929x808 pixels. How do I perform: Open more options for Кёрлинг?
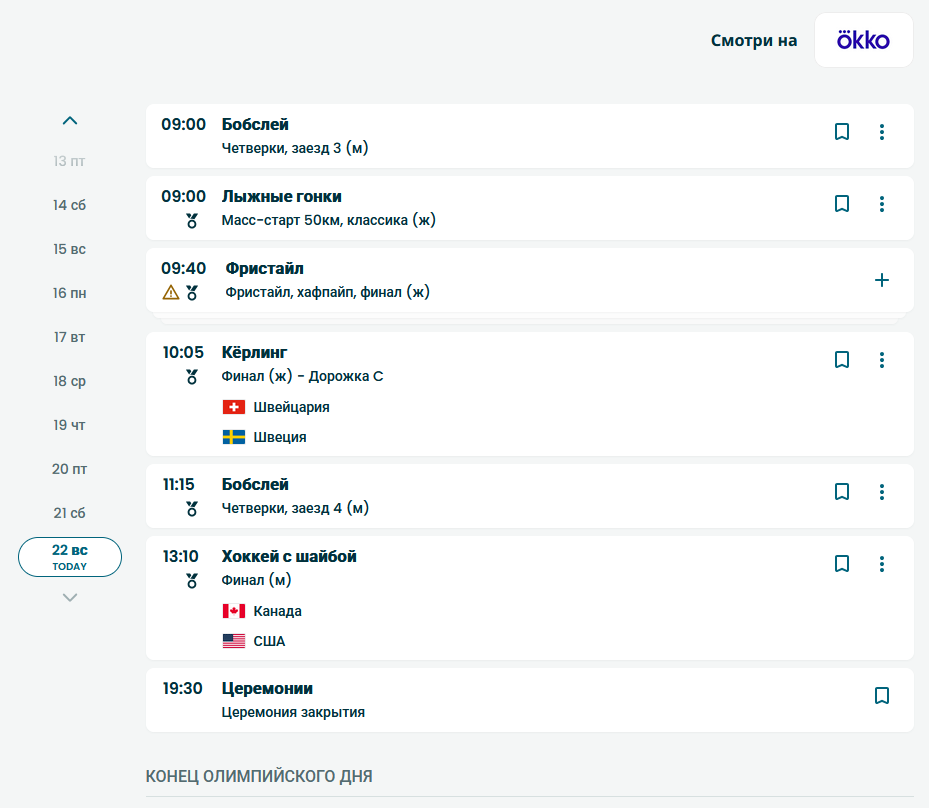(881, 360)
